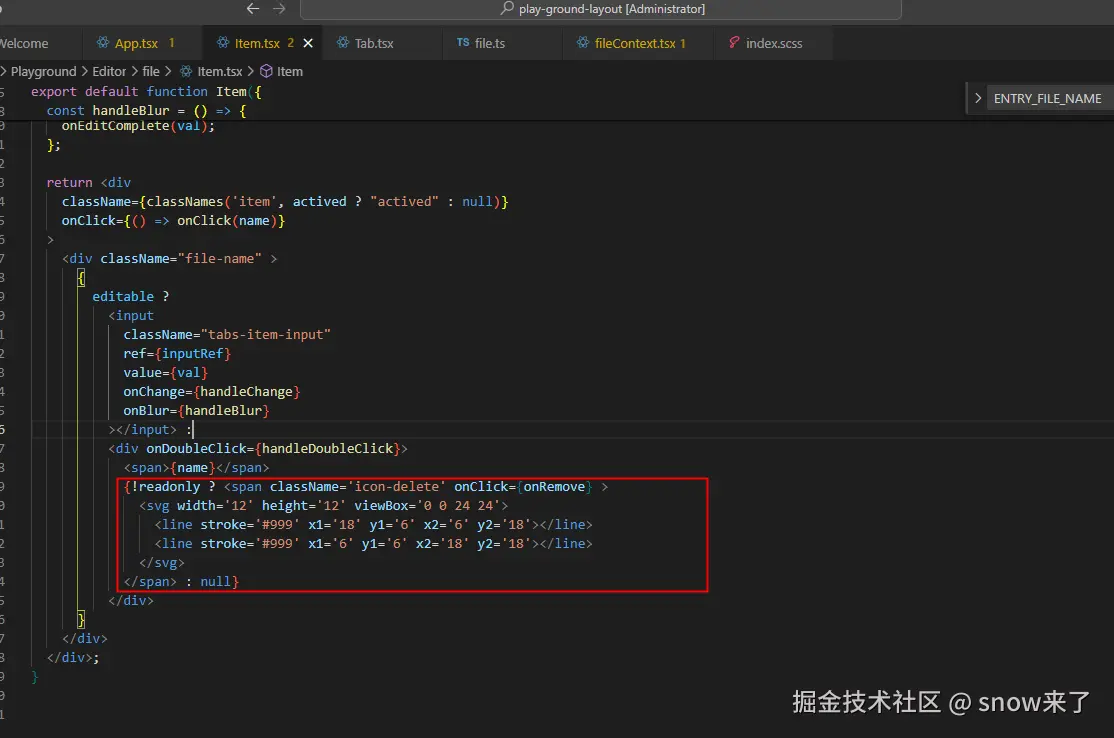Click className="tabs-item-input"

227,335
